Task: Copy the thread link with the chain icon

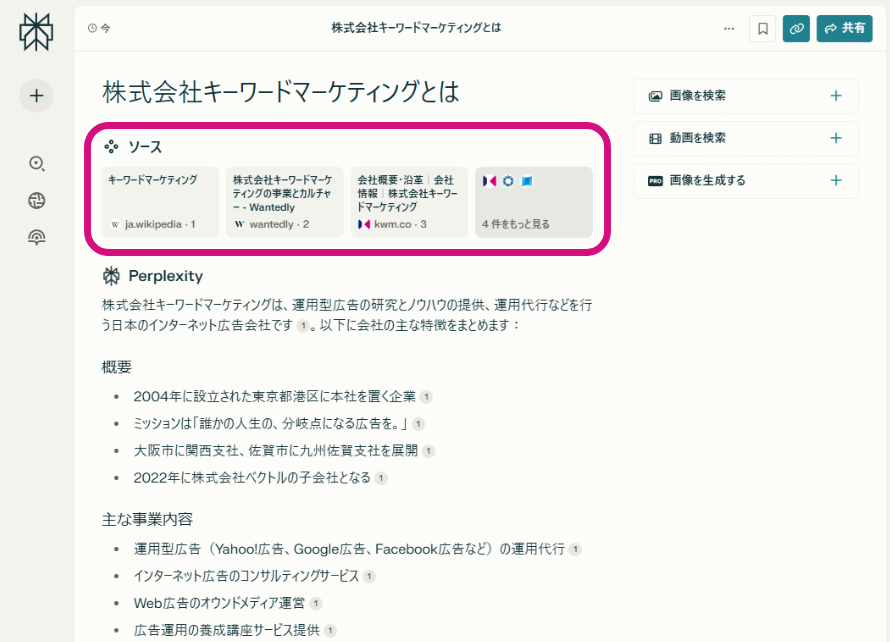Action: pos(796,28)
